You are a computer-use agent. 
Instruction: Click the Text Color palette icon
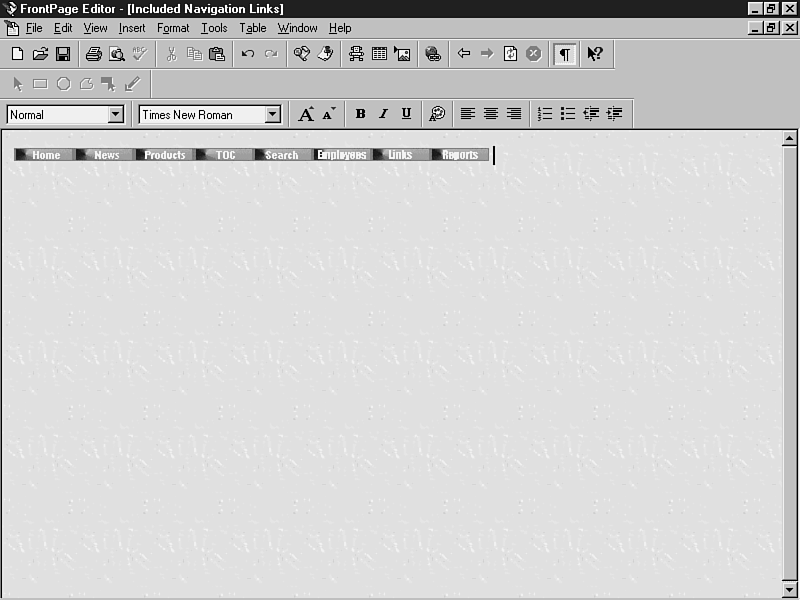[437, 114]
